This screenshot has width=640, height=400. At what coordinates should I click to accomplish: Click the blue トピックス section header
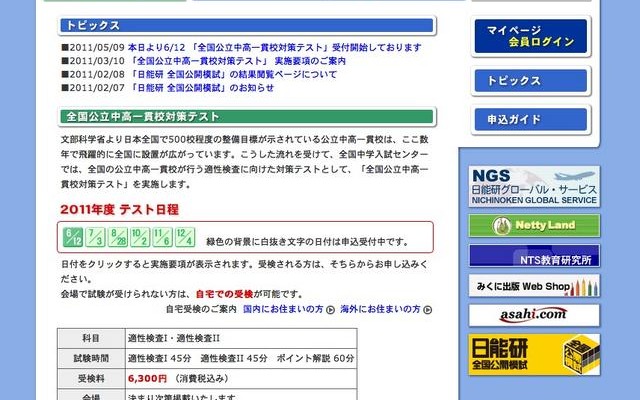247,25
